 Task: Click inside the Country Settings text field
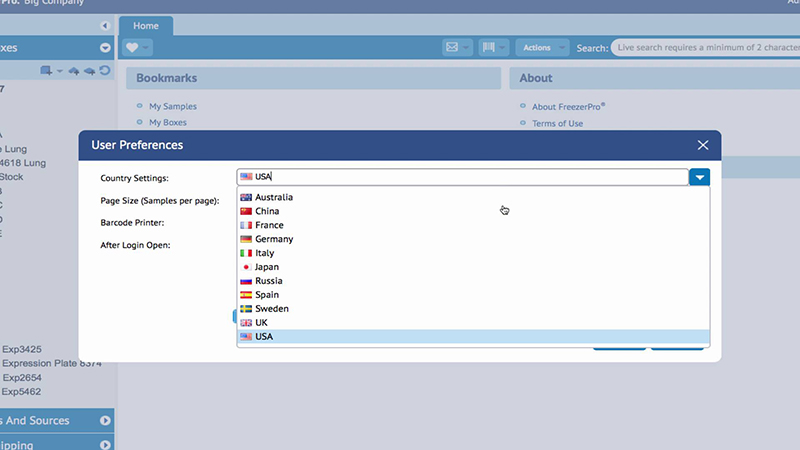pyautogui.click(x=460, y=177)
